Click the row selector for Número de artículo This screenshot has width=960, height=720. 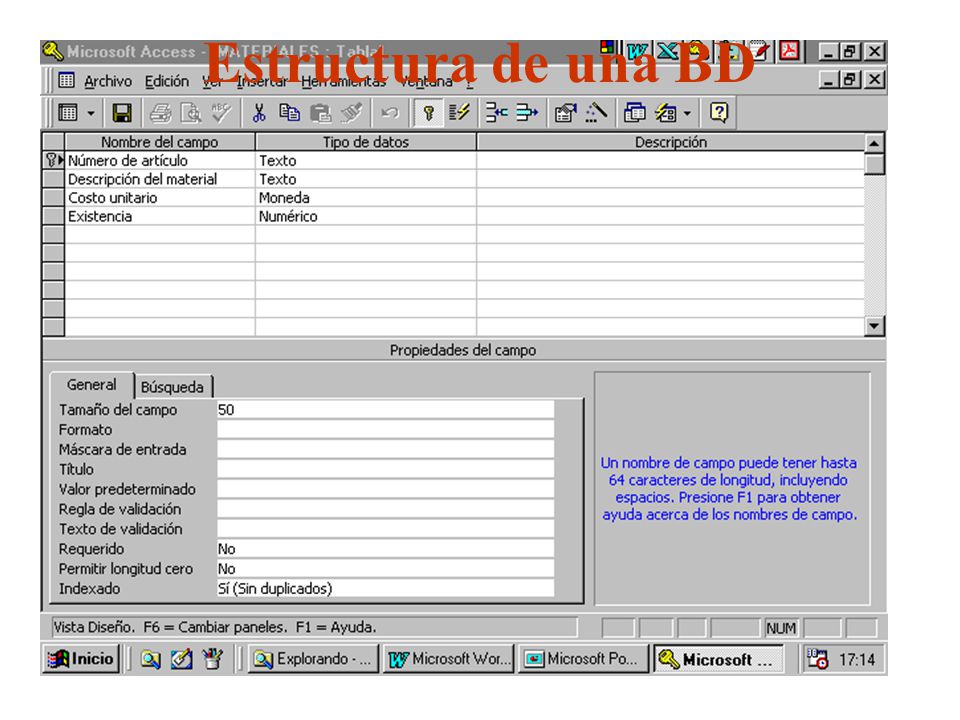(x=54, y=160)
